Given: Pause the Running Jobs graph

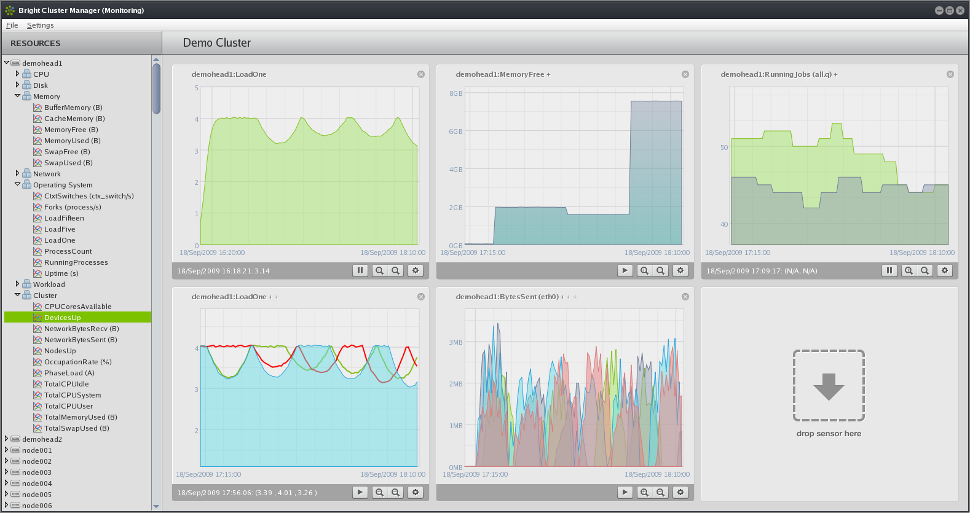Looking at the screenshot, I should coord(889,271).
